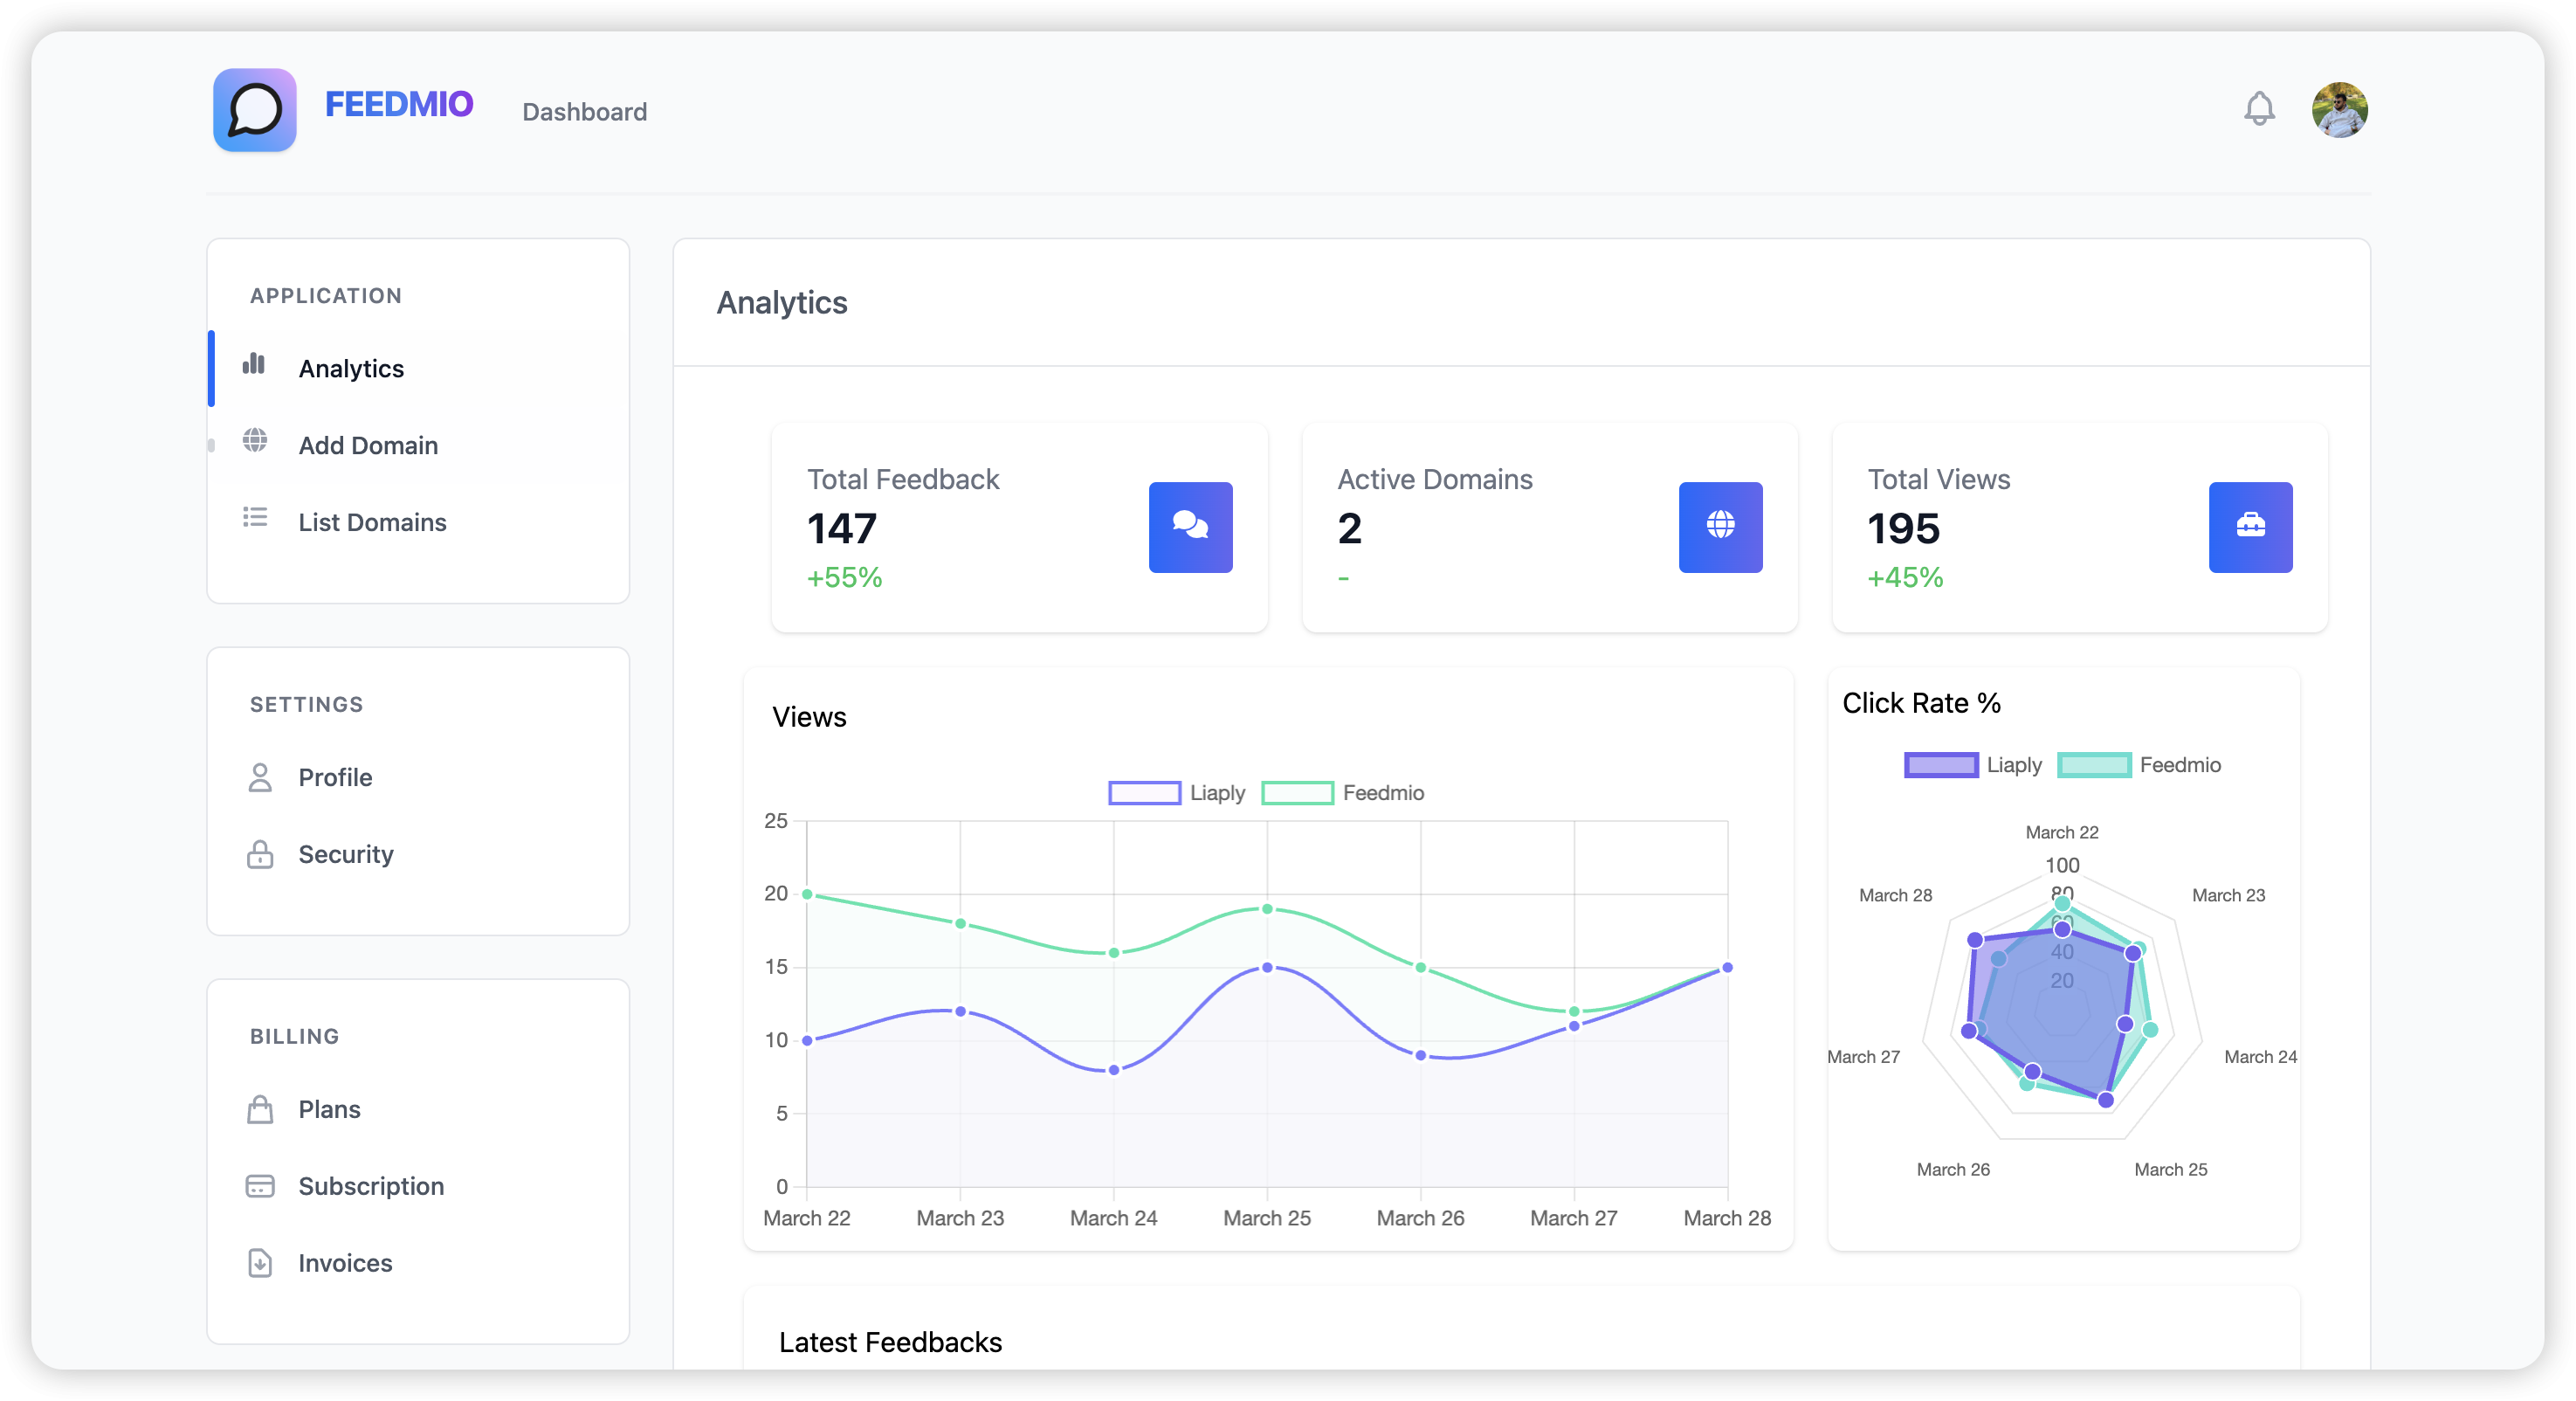Toggle Liaply series in Click Rate legend
Image resolution: width=2576 pixels, height=1401 pixels.
coord(1973,765)
